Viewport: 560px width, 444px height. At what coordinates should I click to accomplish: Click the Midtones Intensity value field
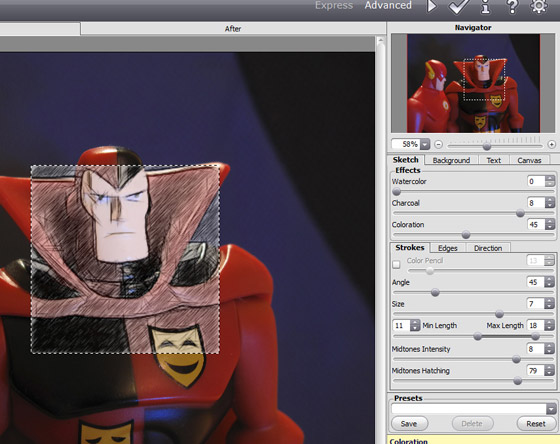point(535,349)
